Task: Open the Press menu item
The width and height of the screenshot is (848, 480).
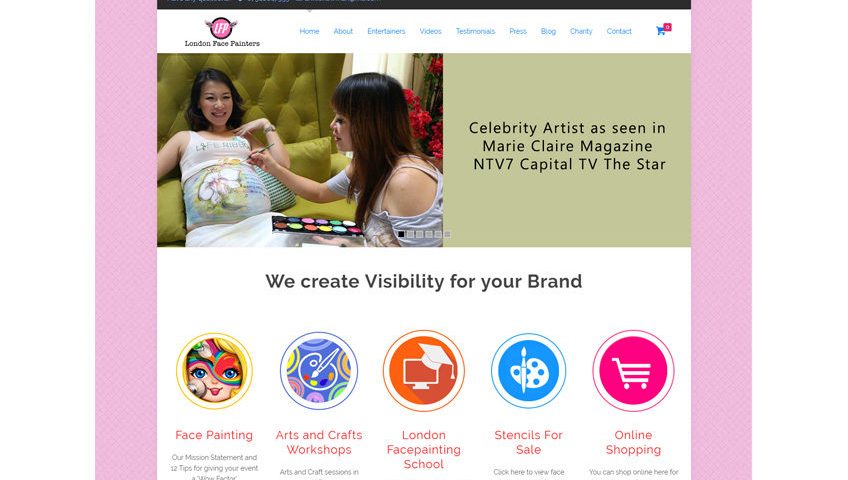Action: (518, 31)
